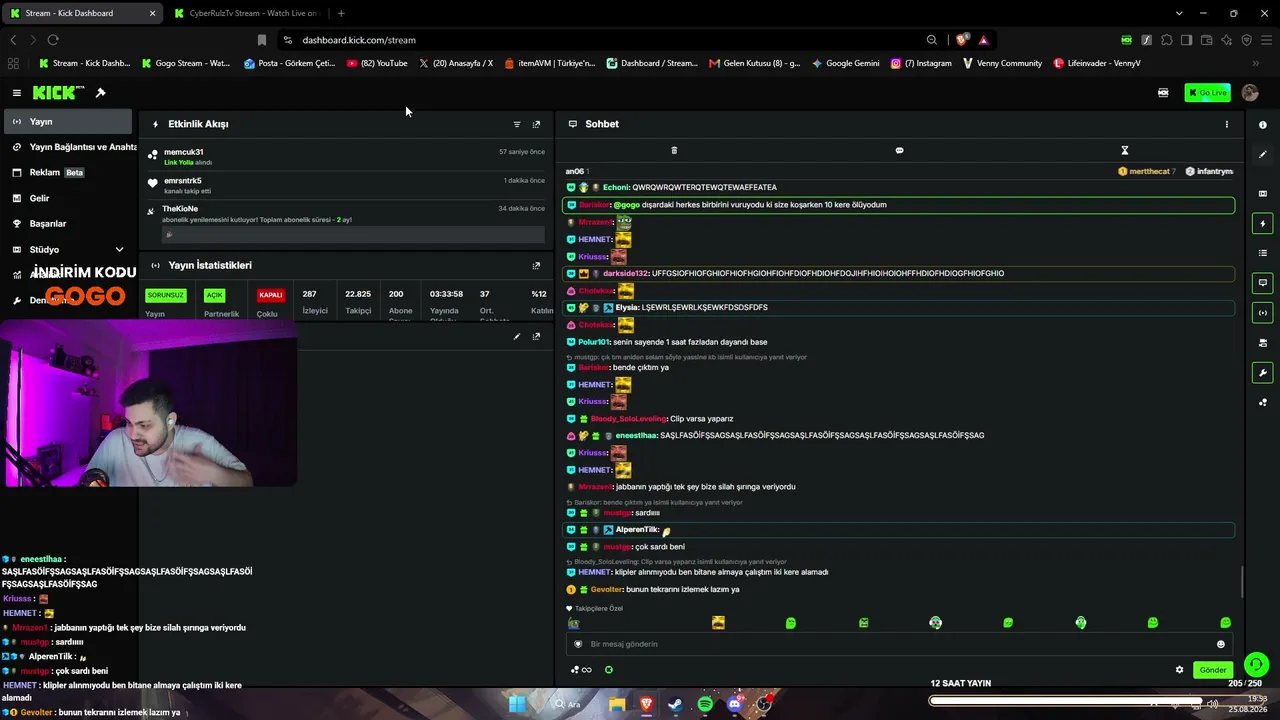Viewport: 1280px width, 720px height.
Task: Click Gönder to send message
Action: pos(1213,670)
